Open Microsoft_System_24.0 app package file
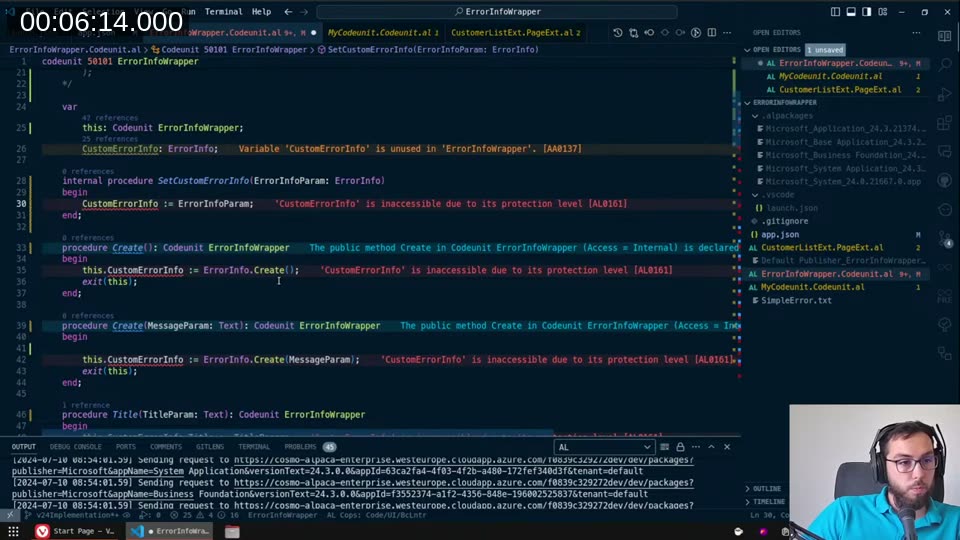The height and width of the screenshot is (540, 960). pyautogui.click(x=842, y=182)
